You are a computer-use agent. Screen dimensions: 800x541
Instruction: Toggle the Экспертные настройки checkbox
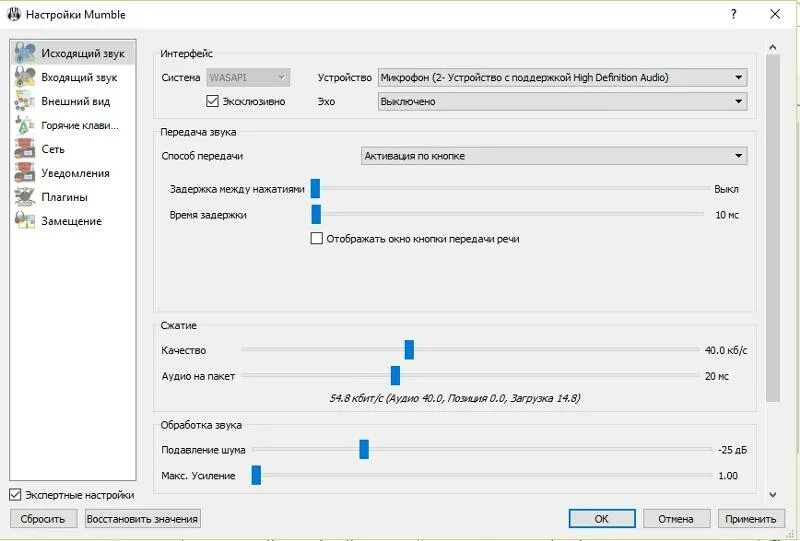[15, 495]
